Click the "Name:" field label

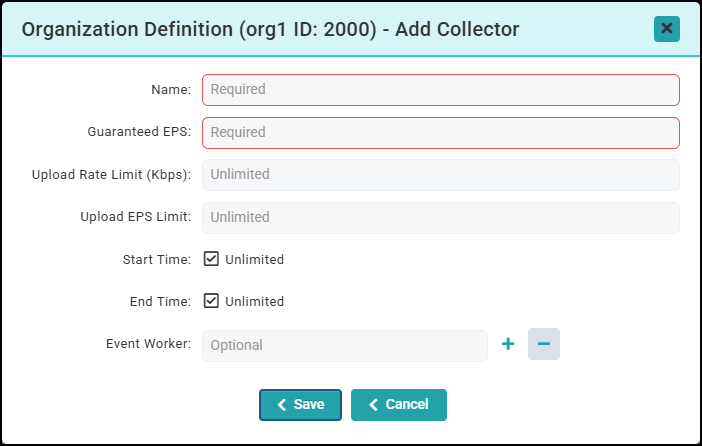171,90
